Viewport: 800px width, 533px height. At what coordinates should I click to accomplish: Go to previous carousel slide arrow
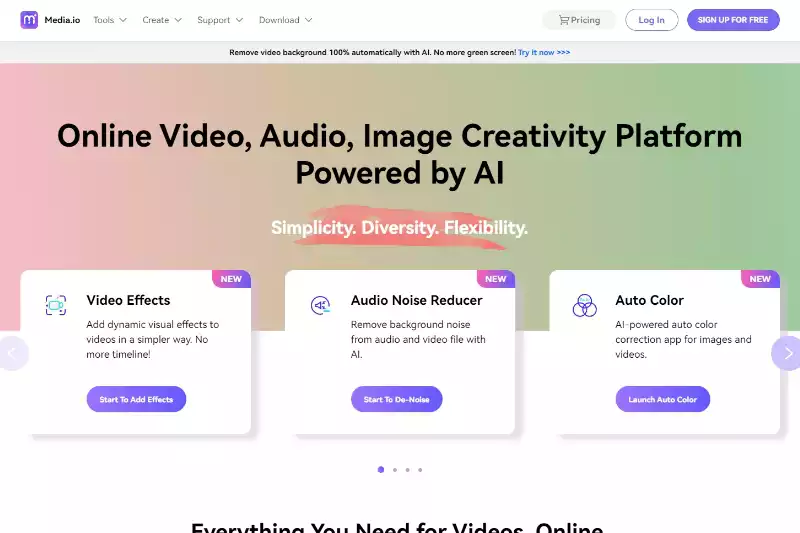point(12,353)
